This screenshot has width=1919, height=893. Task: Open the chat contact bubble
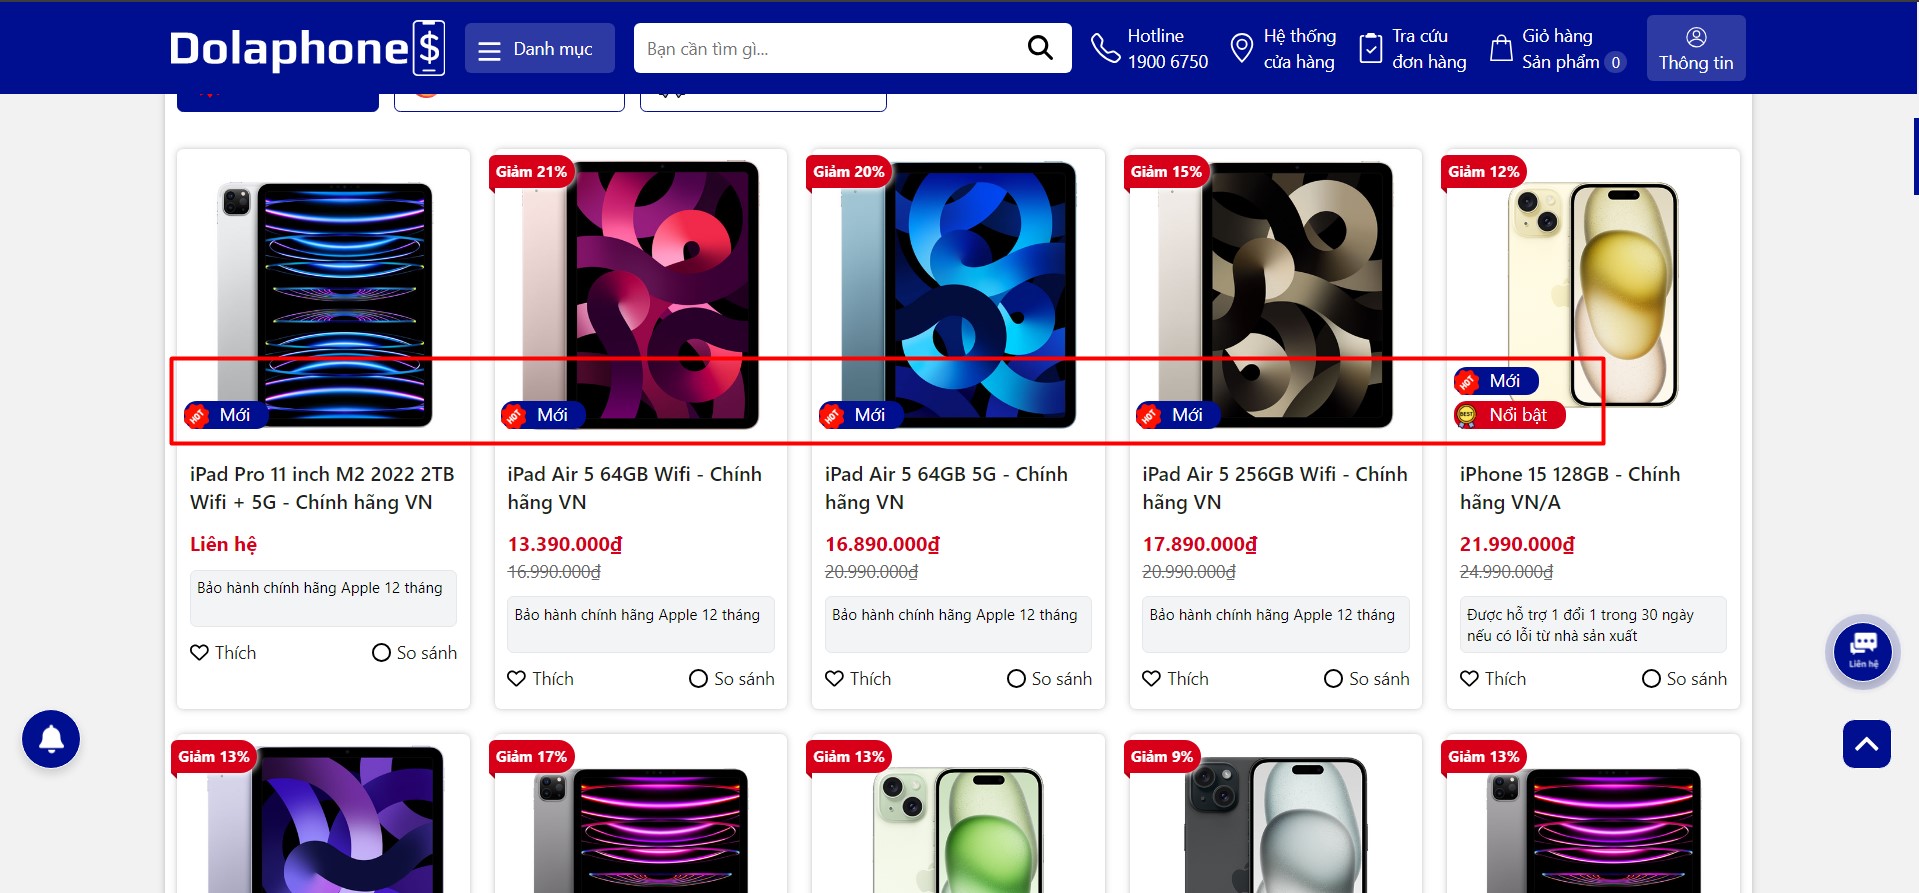coord(1862,651)
